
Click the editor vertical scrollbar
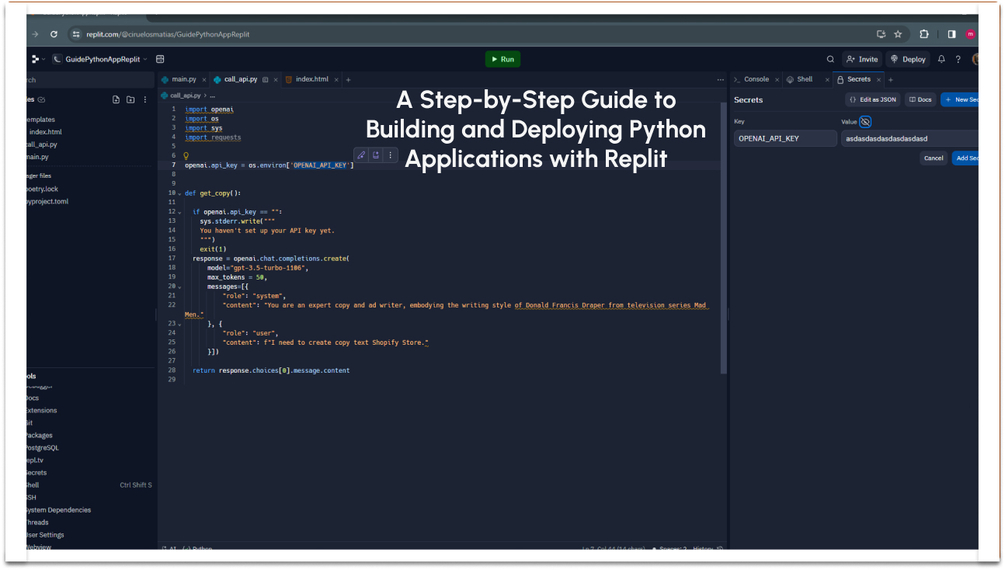pyautogui.click(x=724, y=237)
